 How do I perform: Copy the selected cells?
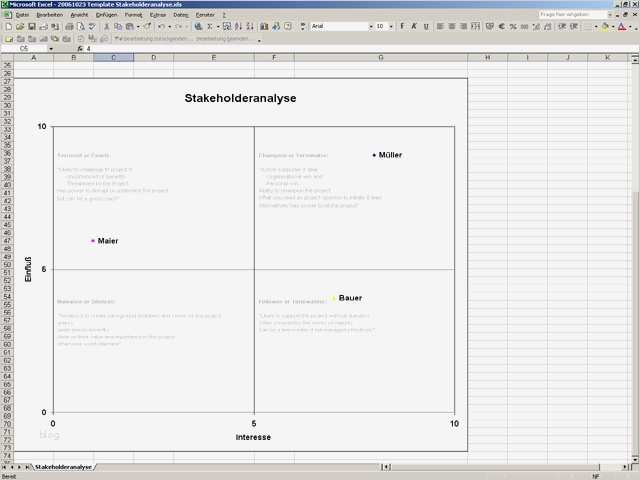pos(118,27)
